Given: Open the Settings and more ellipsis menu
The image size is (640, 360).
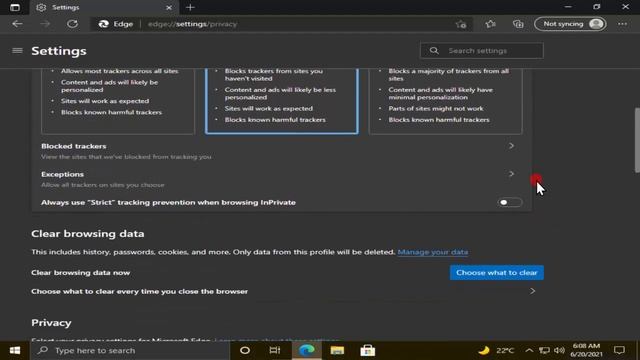Looking at the screenshot, I should coord(622,24).
